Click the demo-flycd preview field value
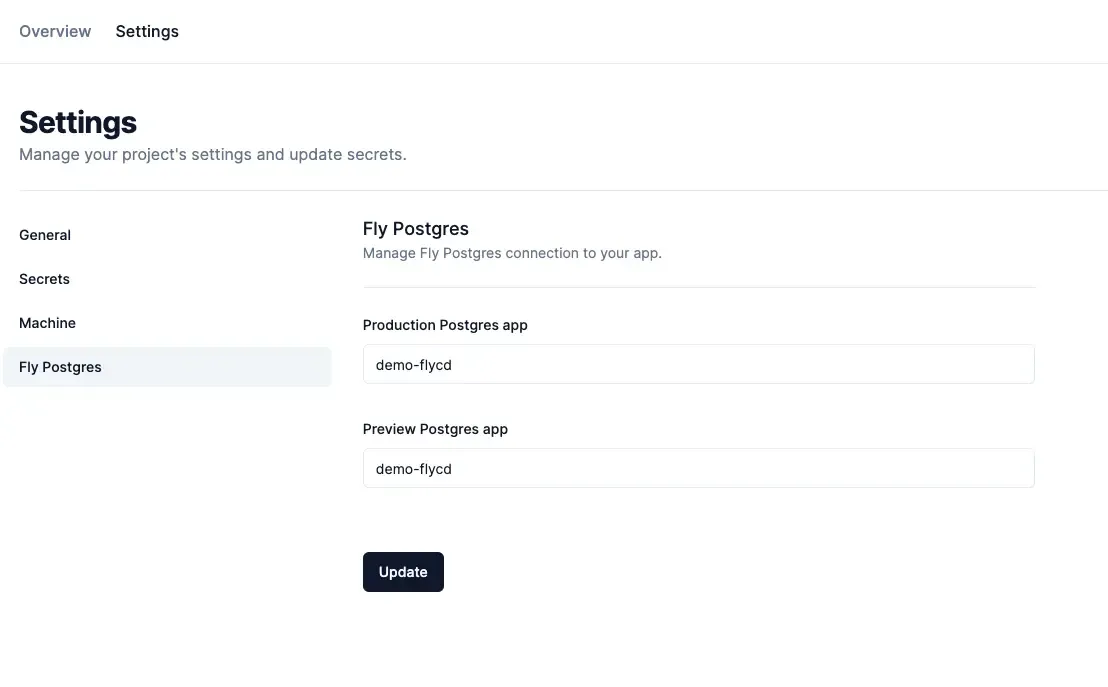 point(413,468)
